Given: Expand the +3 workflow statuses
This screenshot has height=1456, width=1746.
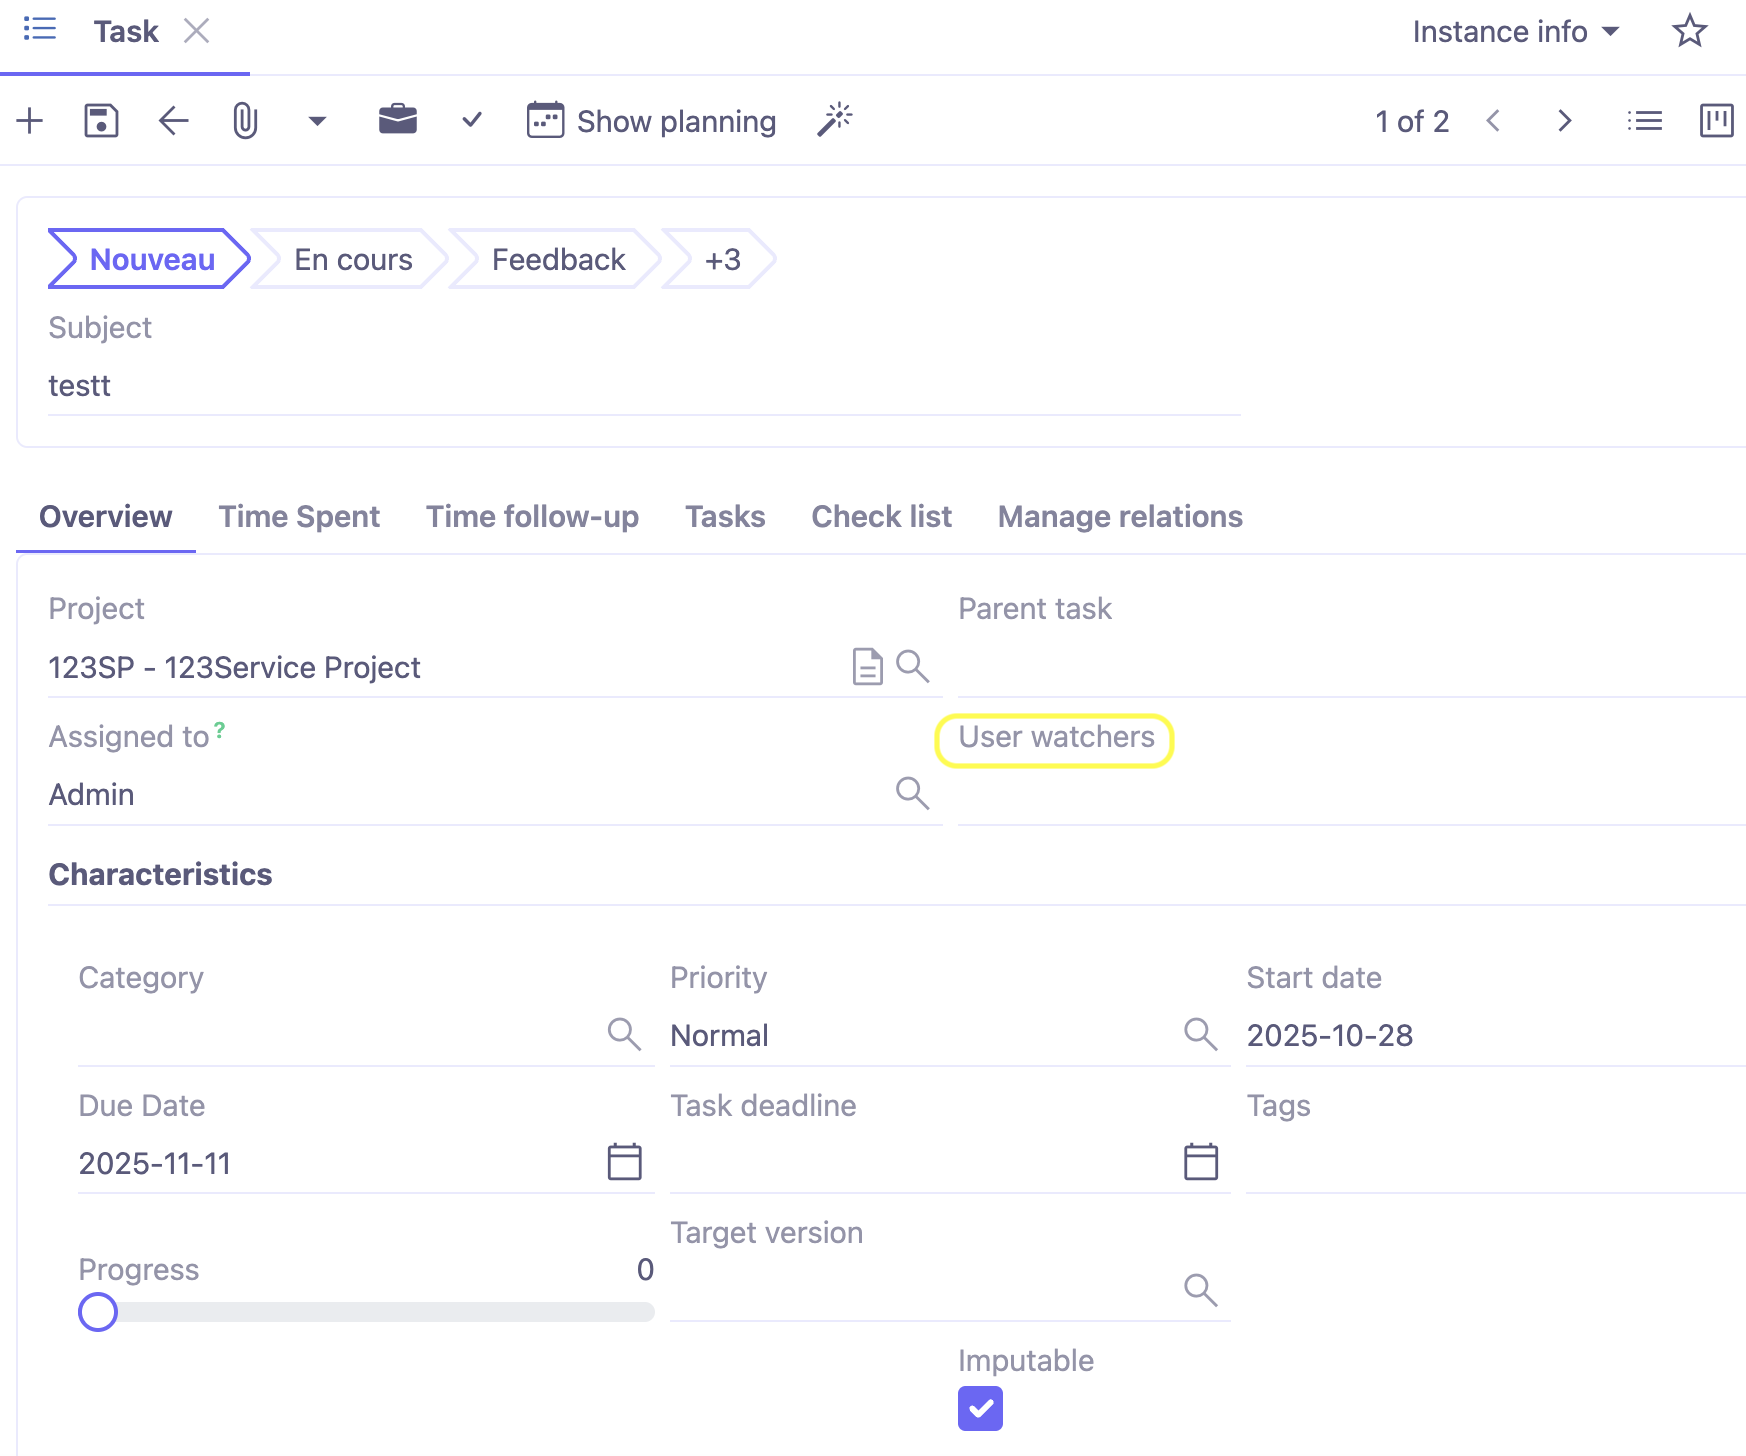Looking at the screenshot, I should click(x=722, y=259).
